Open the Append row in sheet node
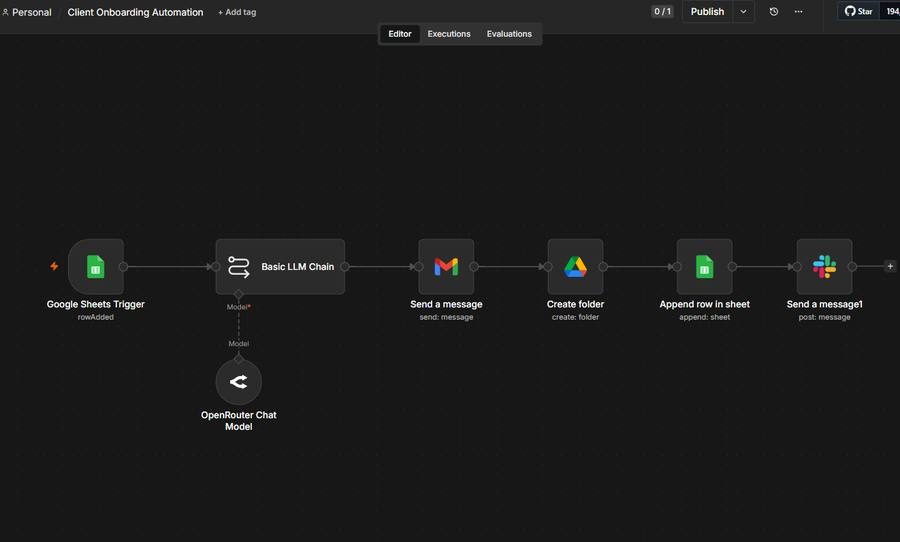The image size is (900, 542). (x=704, y=267)
